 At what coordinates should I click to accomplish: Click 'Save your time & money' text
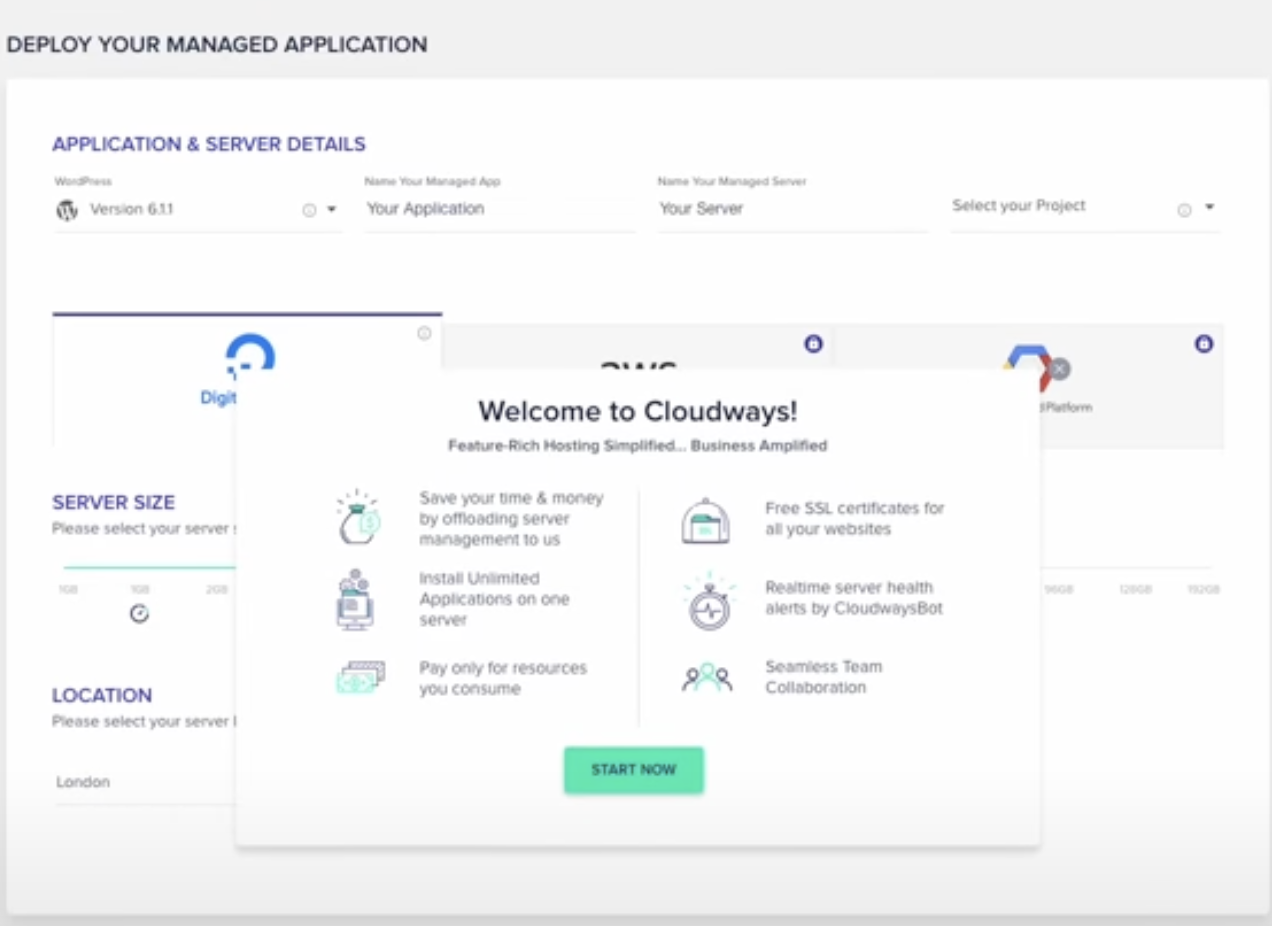[x=511, y=498]
